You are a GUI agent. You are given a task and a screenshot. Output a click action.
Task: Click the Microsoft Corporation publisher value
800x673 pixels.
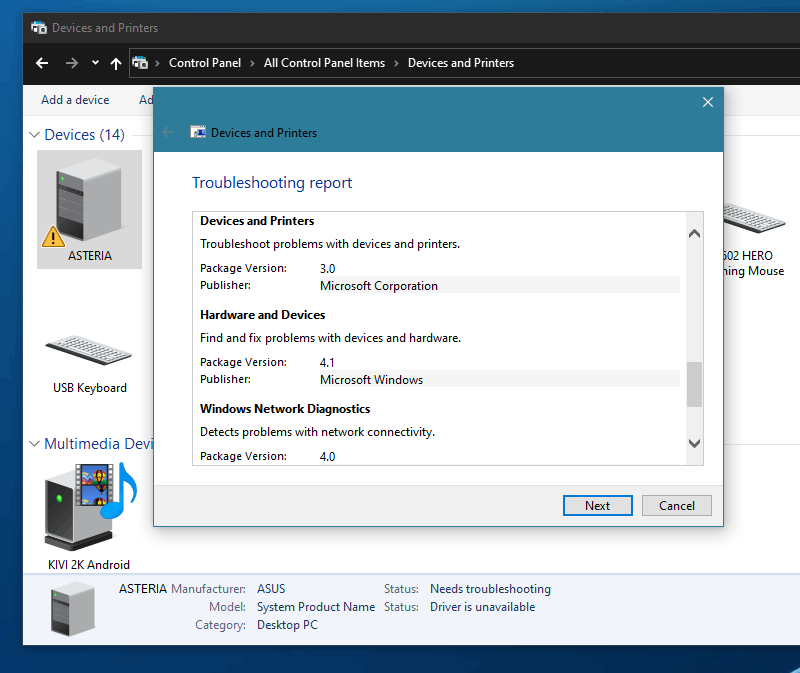point(379,286)
